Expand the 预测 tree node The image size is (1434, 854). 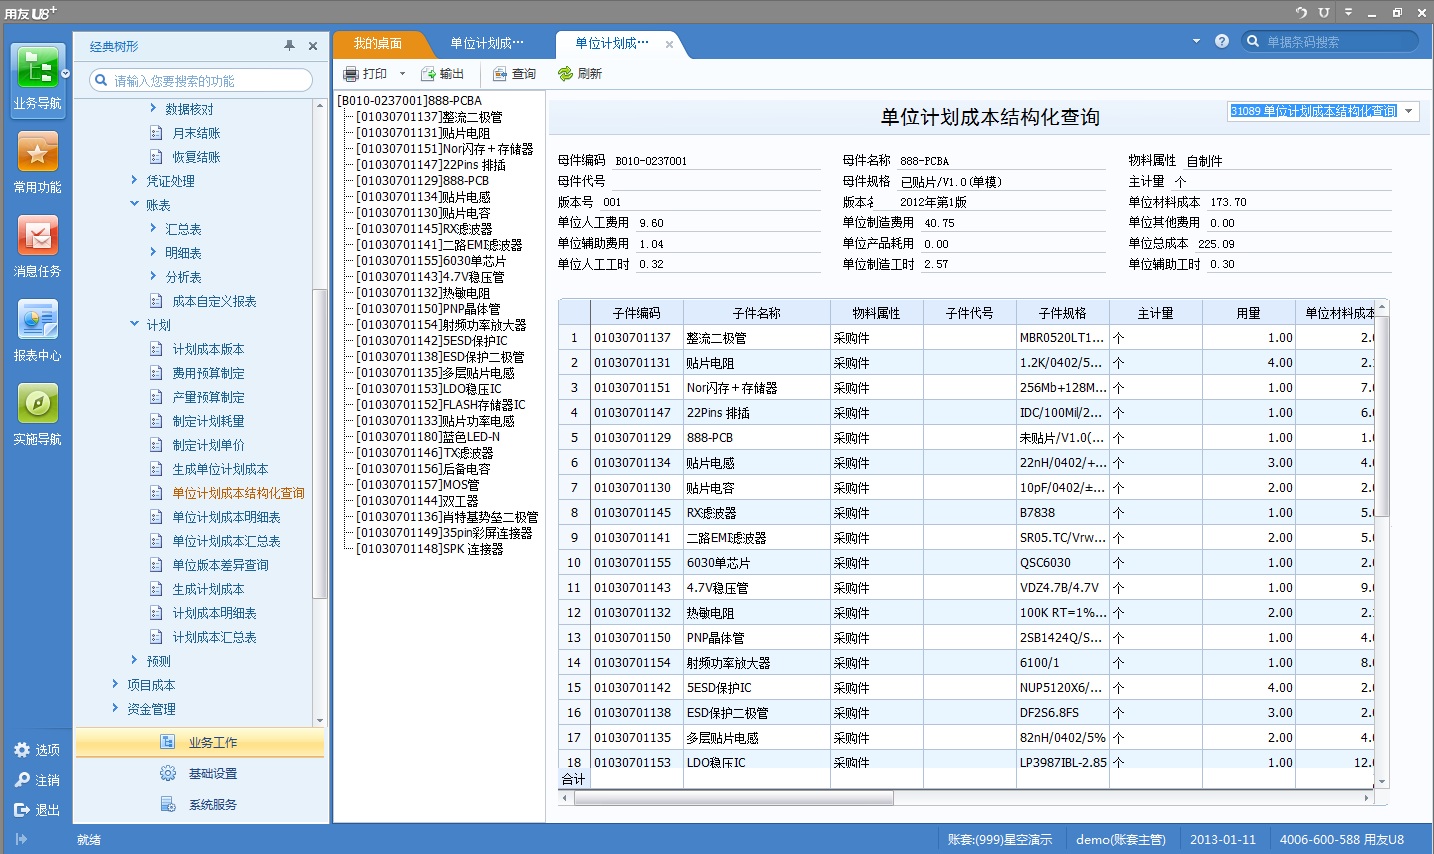click(x=134, y=660)
